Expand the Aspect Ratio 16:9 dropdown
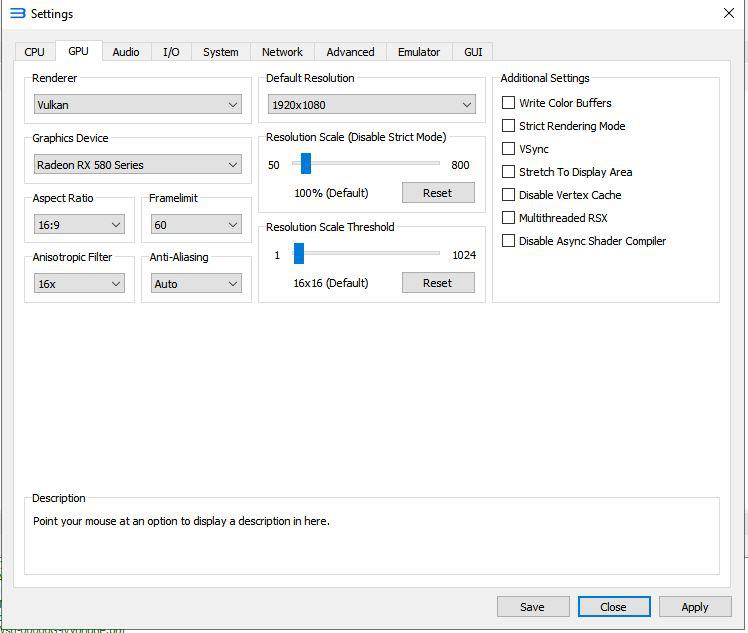748x633 pixels. click(79, 225)
